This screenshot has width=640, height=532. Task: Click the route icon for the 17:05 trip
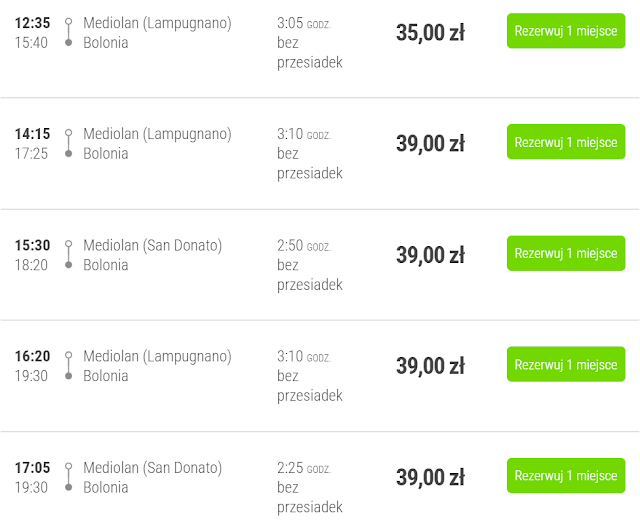pyautogui.click(x=68, y=477)
